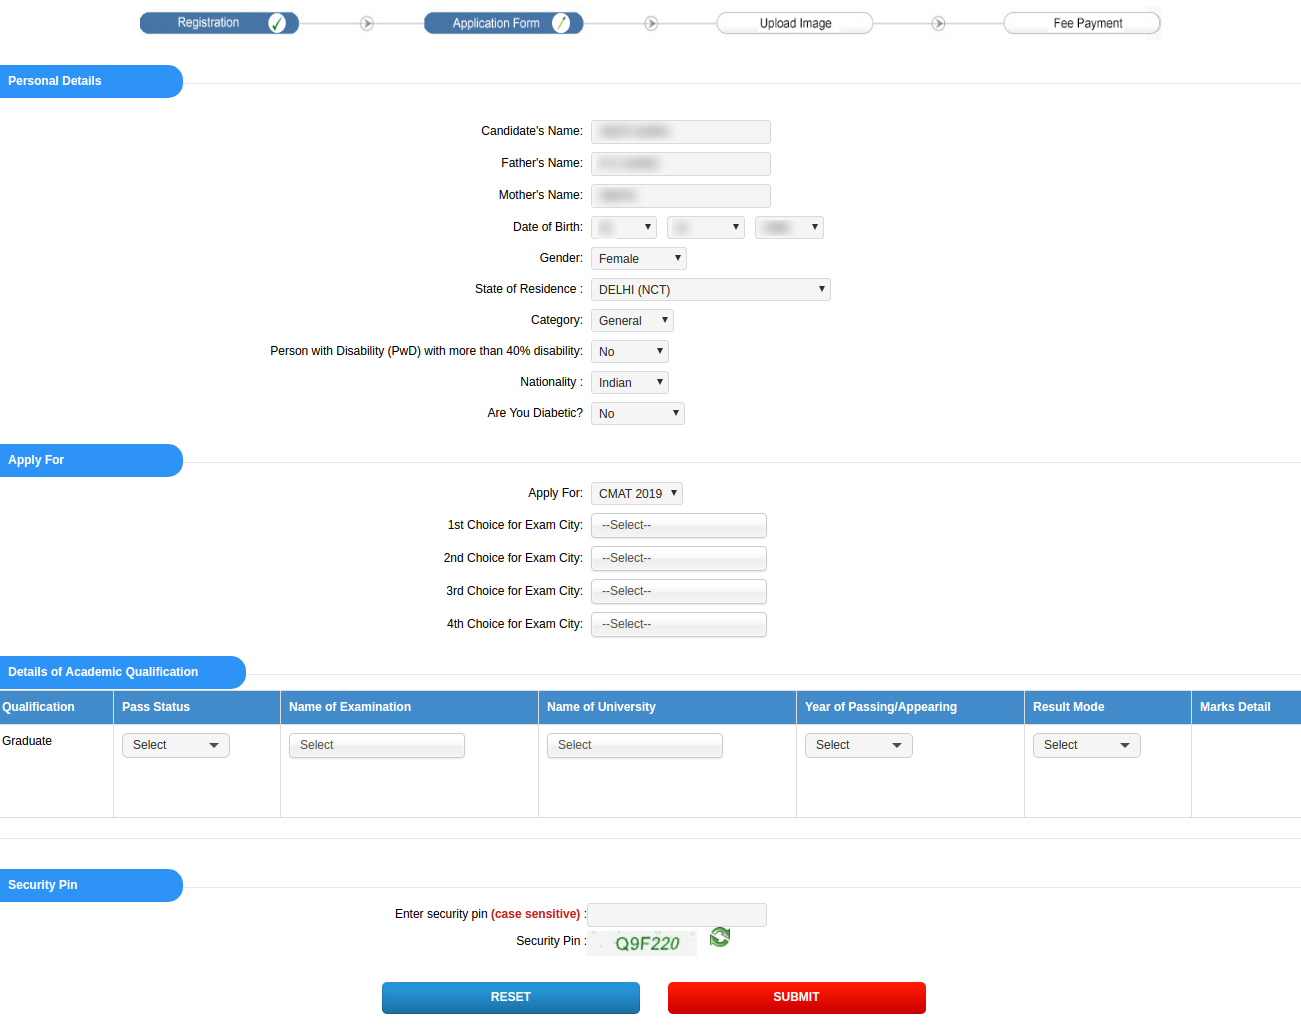Click the captcha refresh icon
The width and height of the screenshot is (1301, 1031).
[x=719, y=938]
